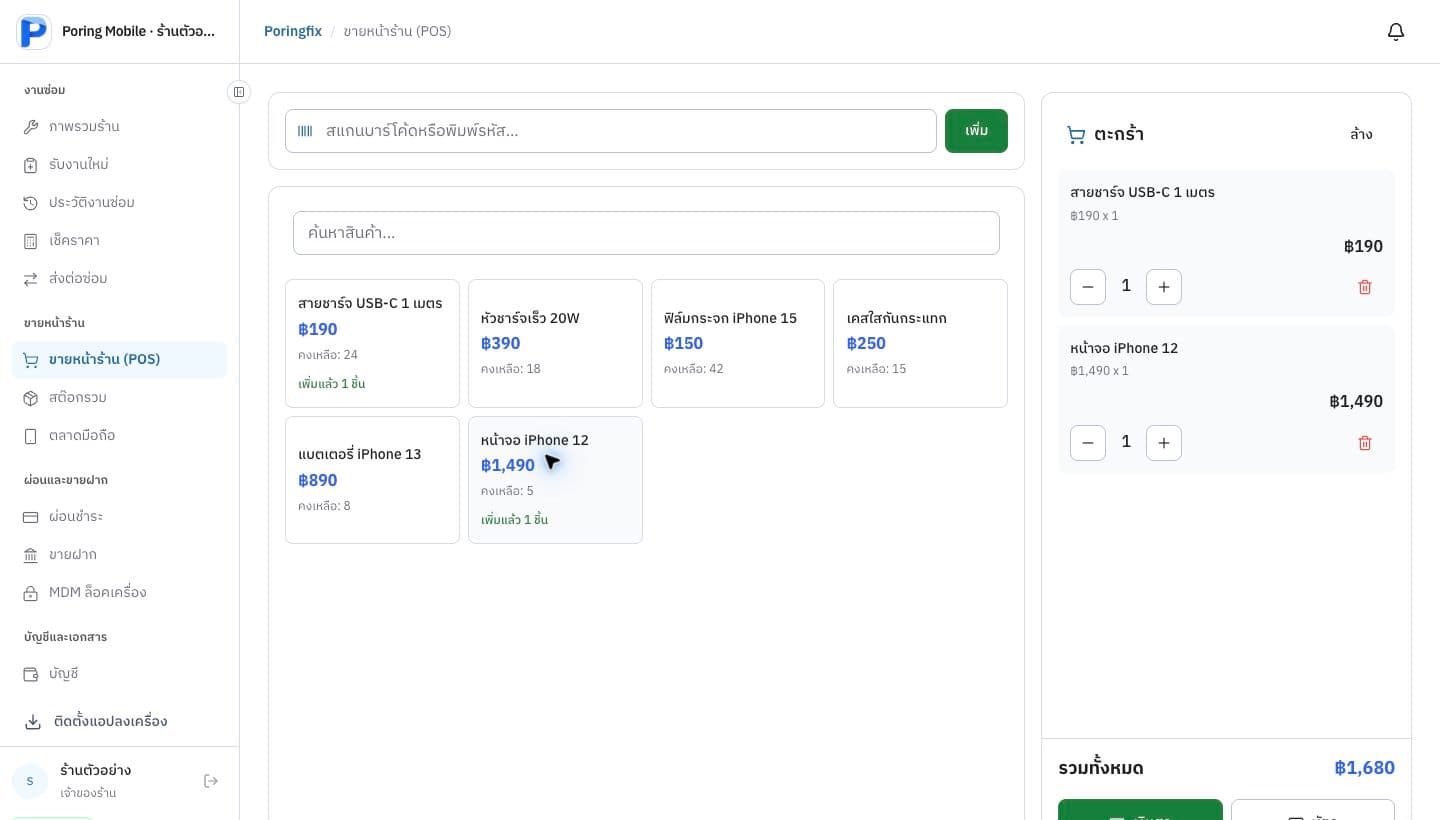Click the Poringfix breadcrumb link
Viewport: 1440px width, 820px height.
click(x=293, y=31)
